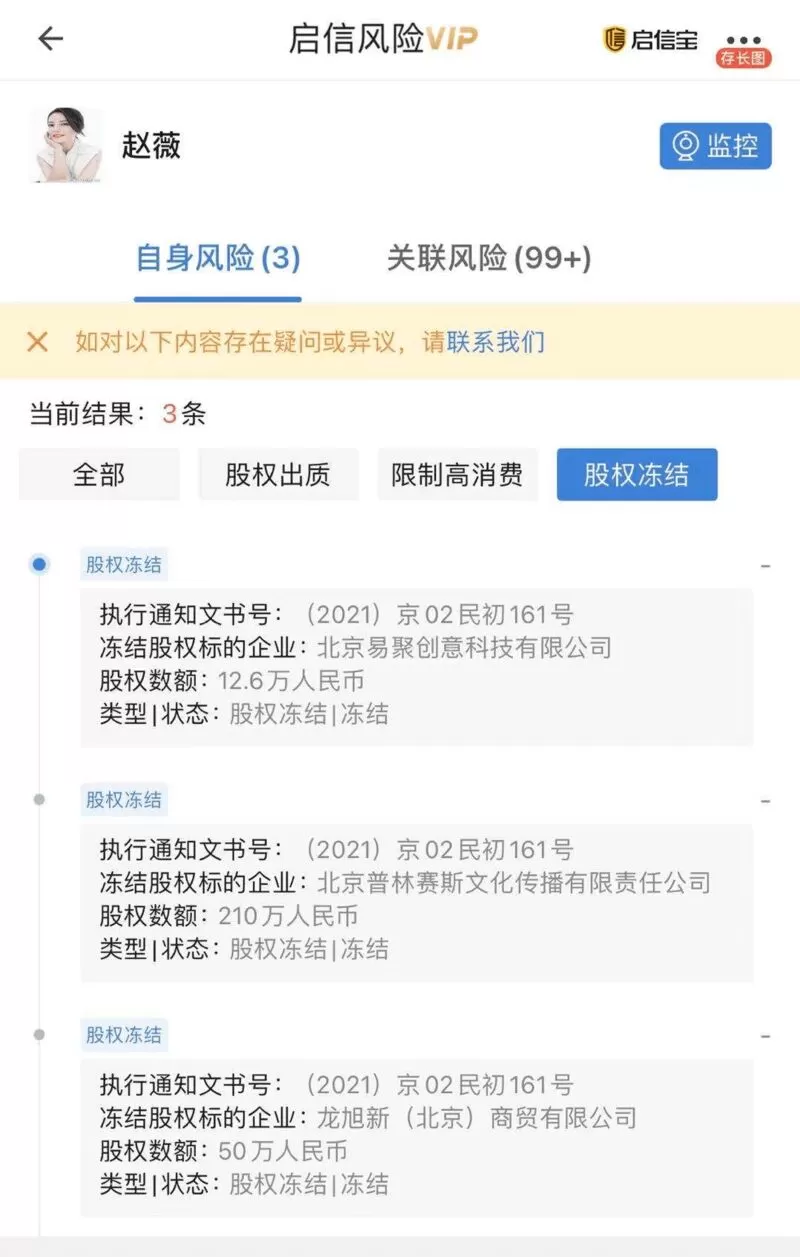This screenshot has height=1257, width=800.
Task: Go back with the left arrow
Action: (x=50, y=39)
